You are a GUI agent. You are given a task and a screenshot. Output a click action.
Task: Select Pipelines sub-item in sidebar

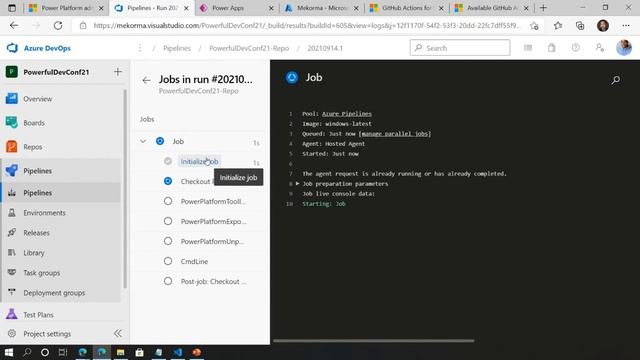point(37,193)
